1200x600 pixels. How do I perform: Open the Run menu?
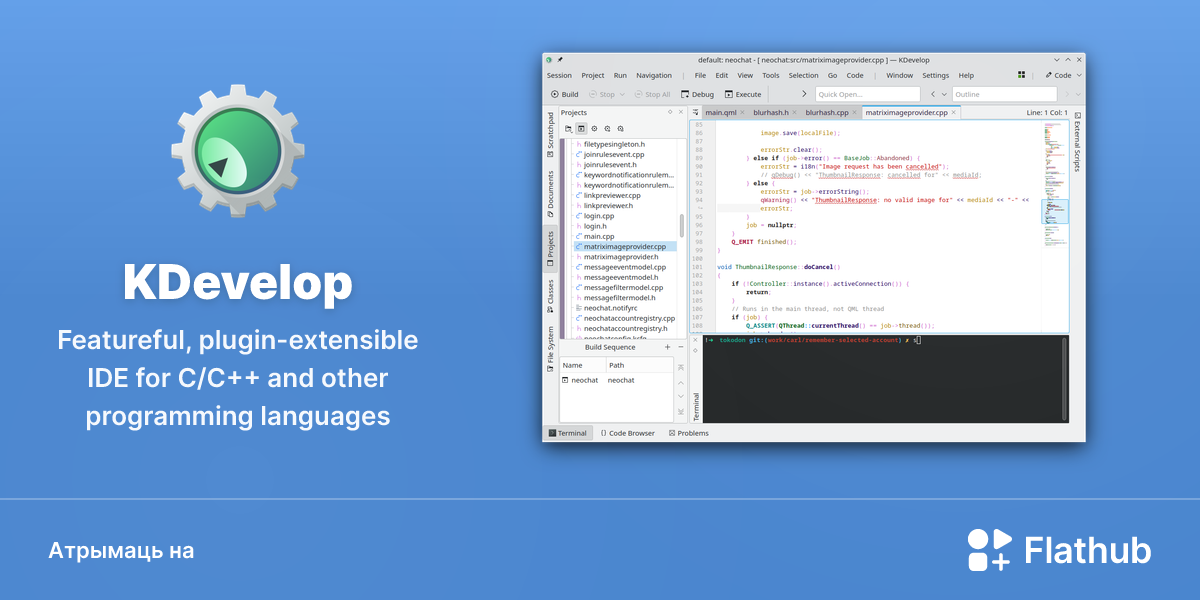point(620,75)
